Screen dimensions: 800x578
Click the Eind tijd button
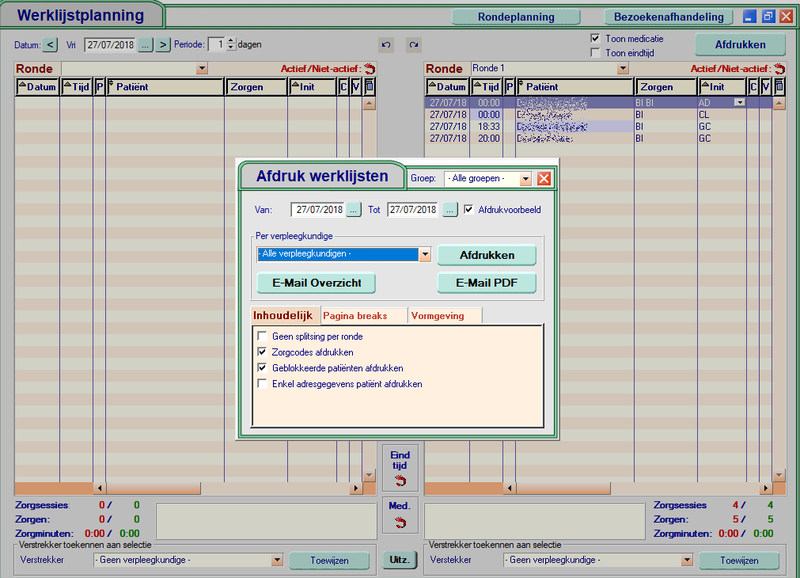coord(400,467)
